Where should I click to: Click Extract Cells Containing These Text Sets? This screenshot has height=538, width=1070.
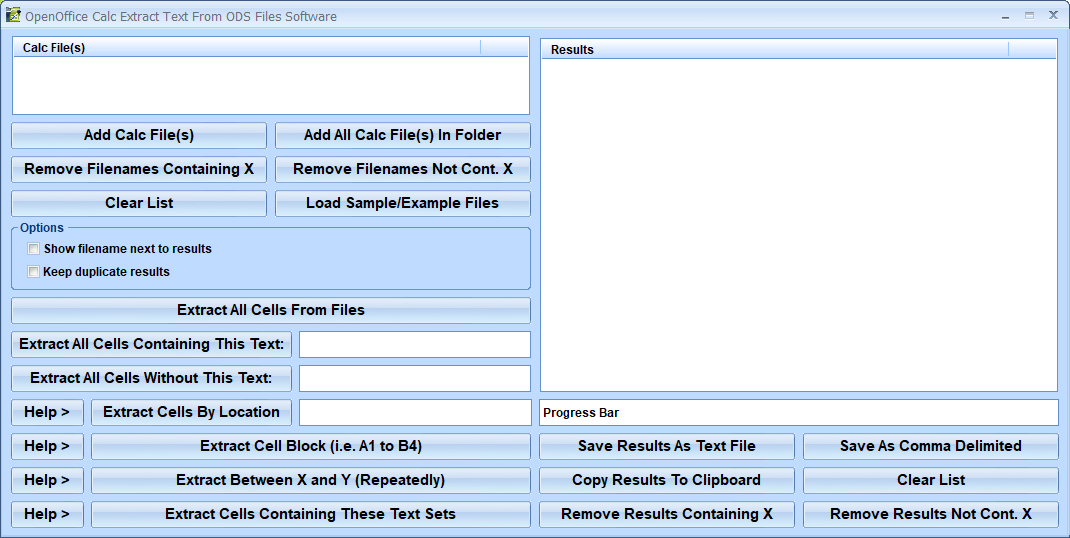310,515
